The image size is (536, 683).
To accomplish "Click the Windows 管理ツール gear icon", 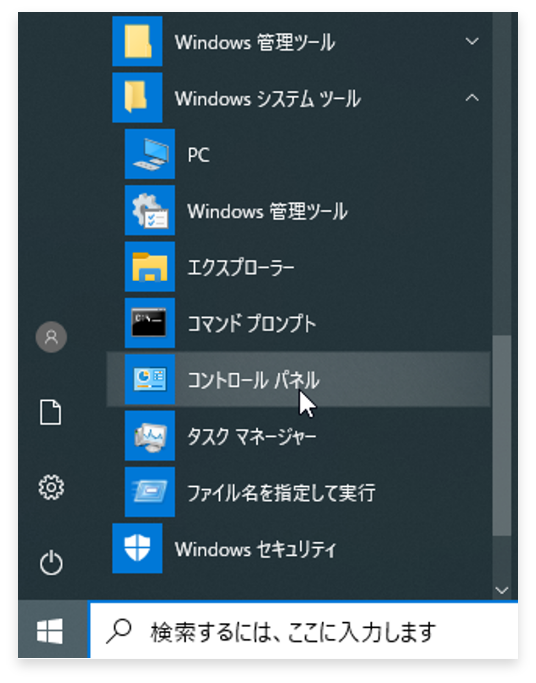I will (150, 210).
